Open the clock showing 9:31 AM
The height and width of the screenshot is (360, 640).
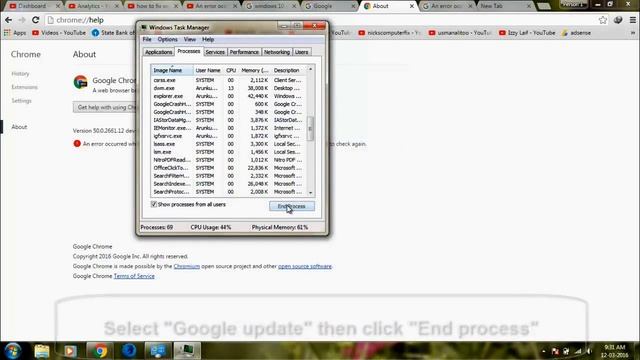click(x=614, y=351)
